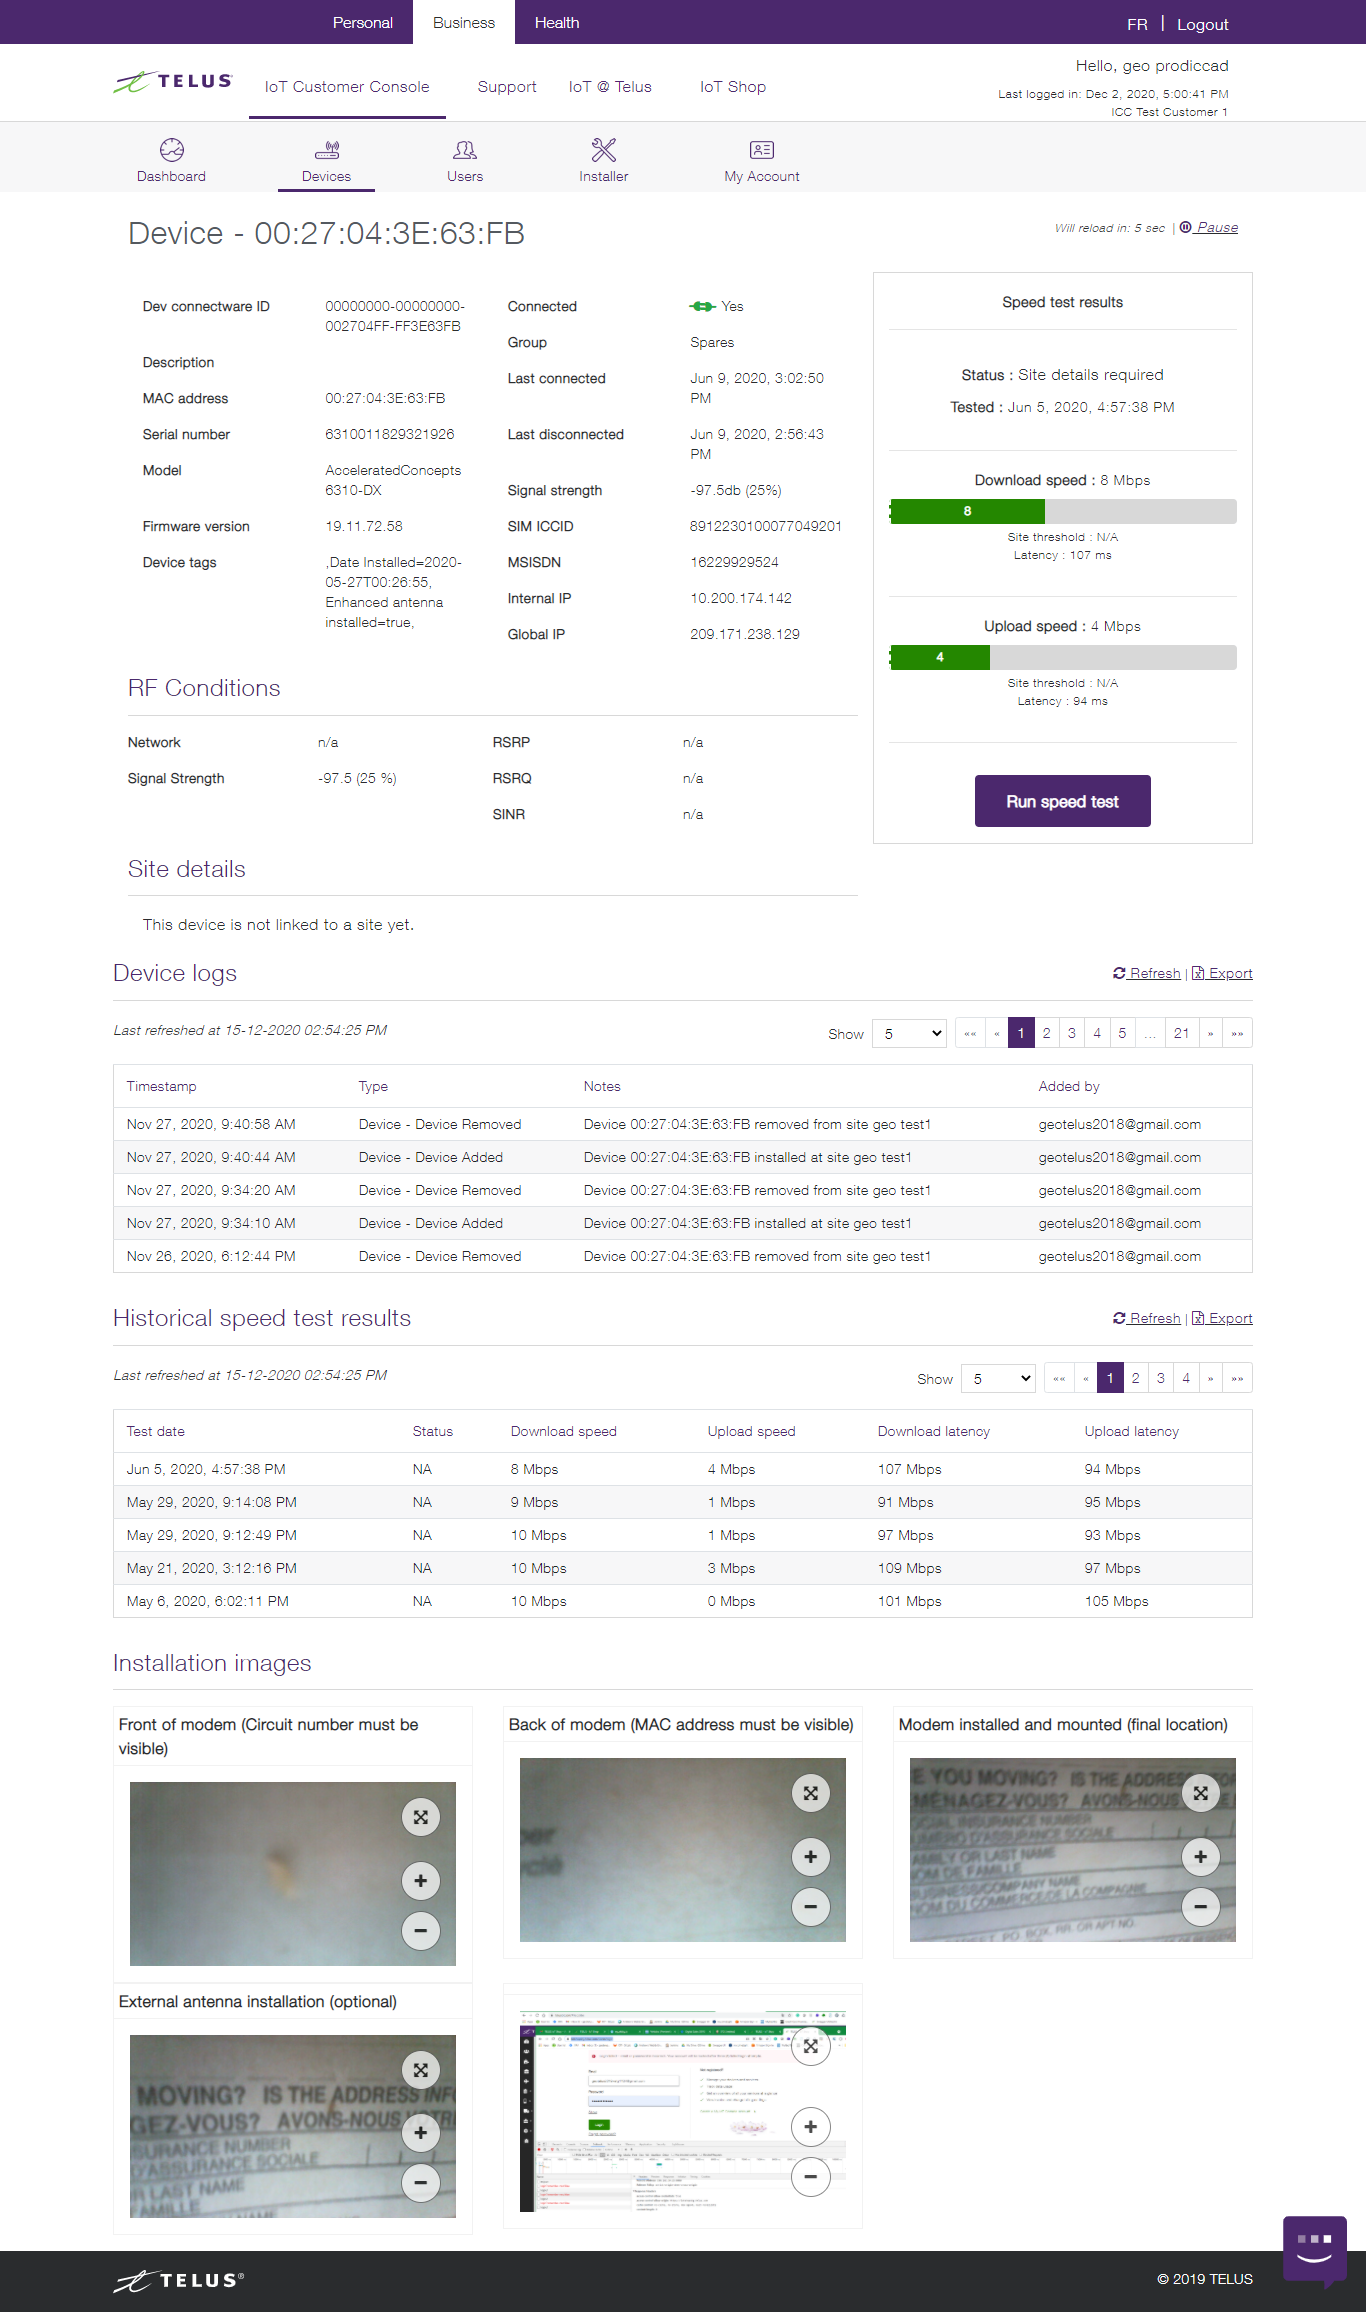This screenshot has width=1366, height=2312.
Task: Open Device logs Show rows dropdown
Action: [909, 1033]
